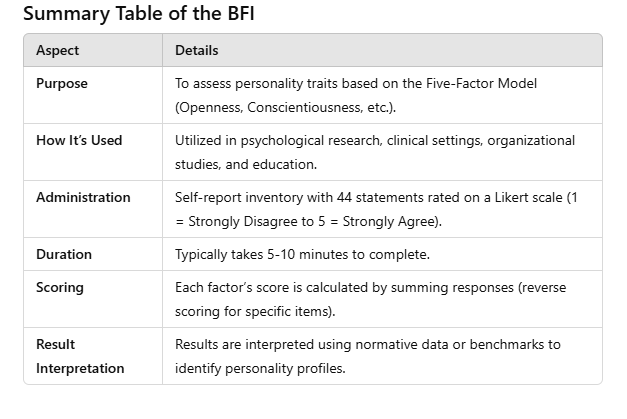The width and height of the screenshot is (627, 419).
Task: Select the "Details" column header
Action: pos(197,50)
